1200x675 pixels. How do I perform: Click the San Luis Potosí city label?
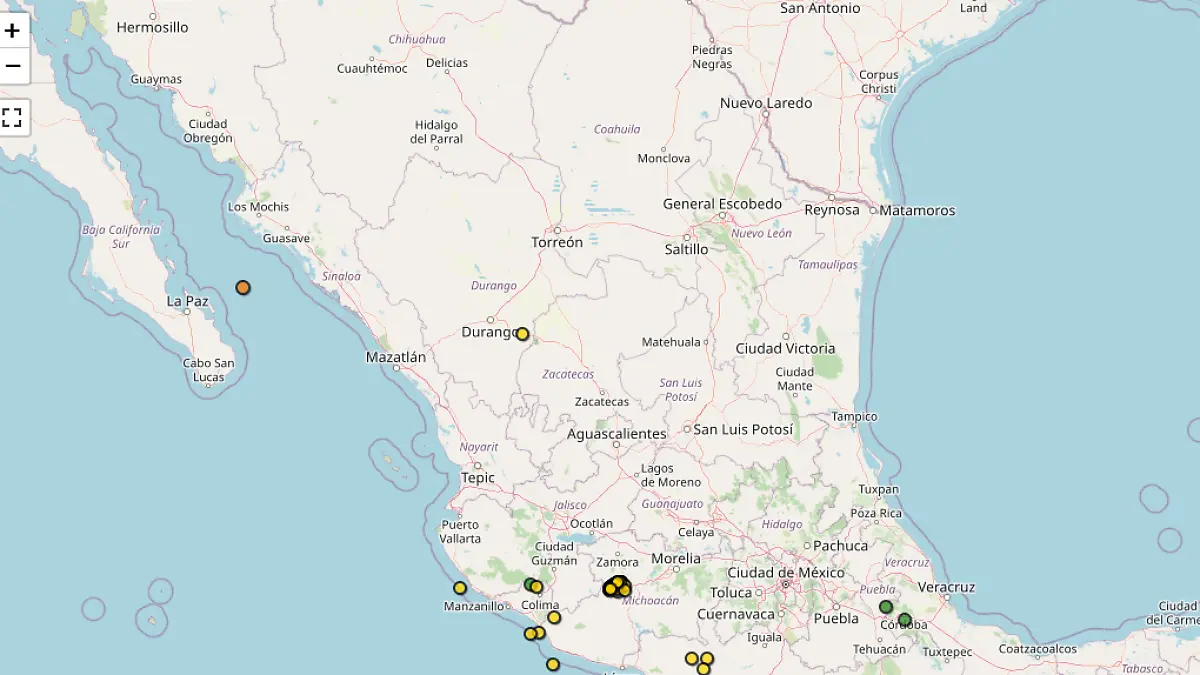point(743,429)
